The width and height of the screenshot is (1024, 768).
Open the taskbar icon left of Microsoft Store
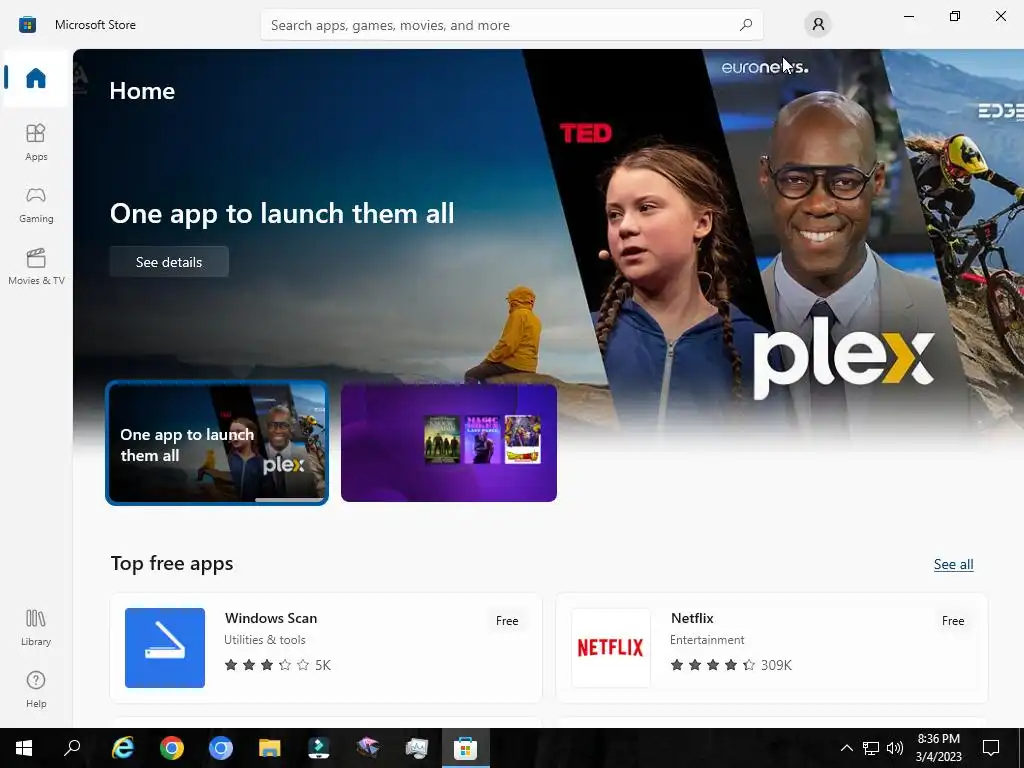[417, 748]
